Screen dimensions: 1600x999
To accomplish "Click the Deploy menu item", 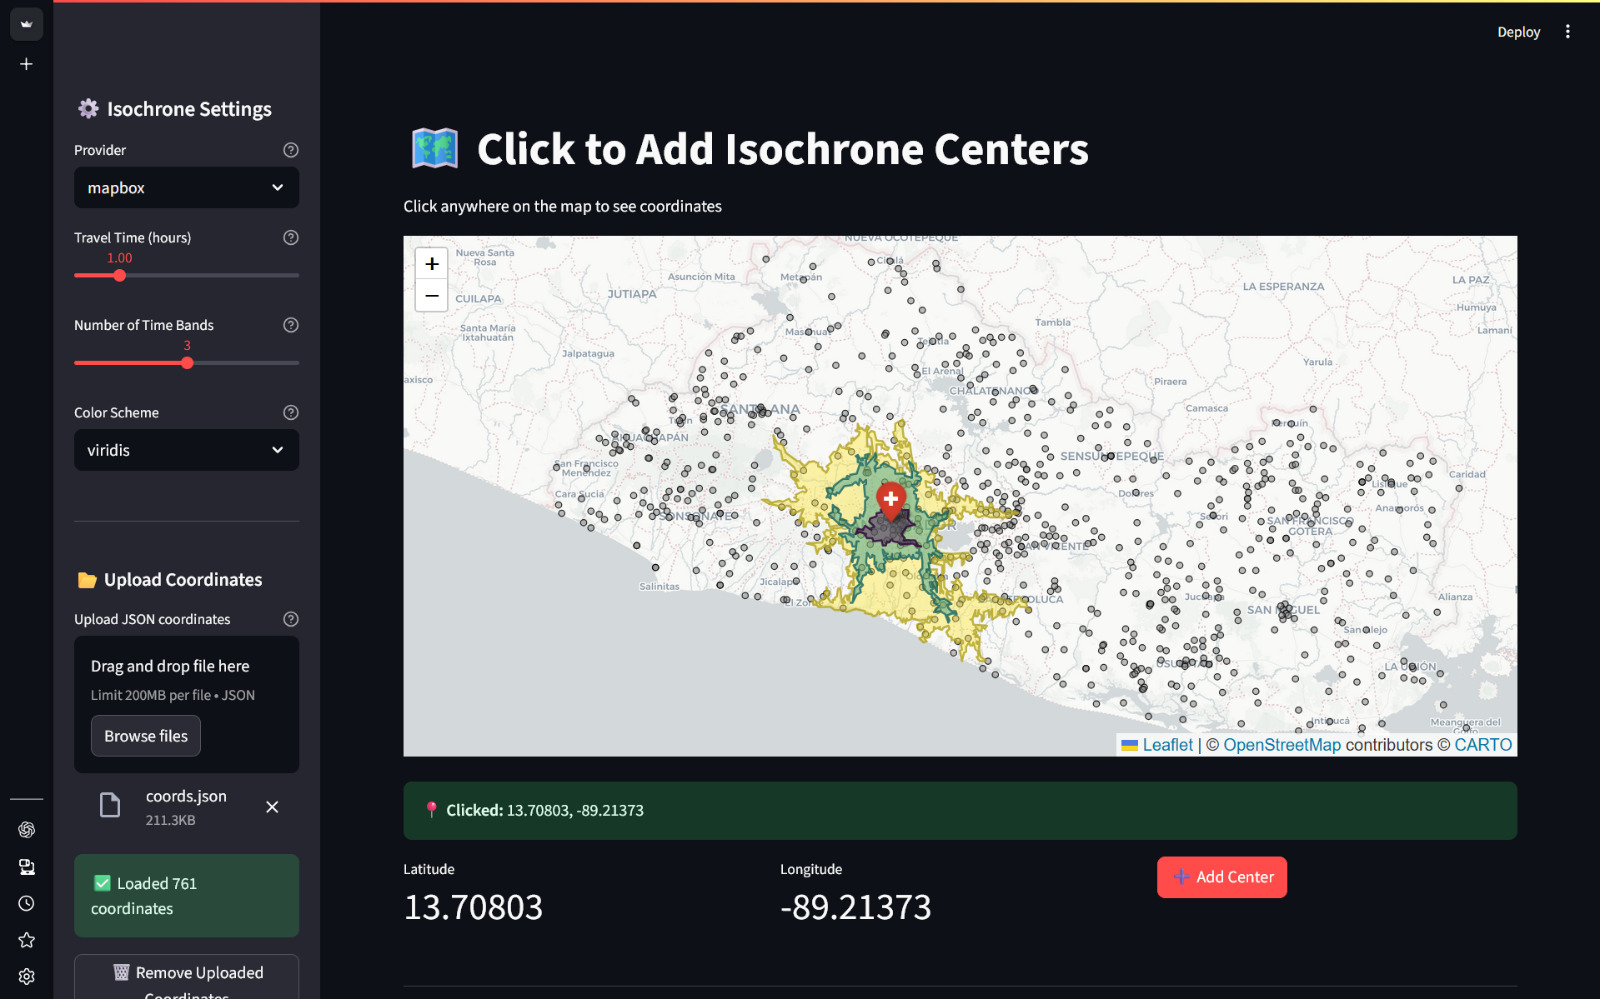I will pos(1518,32).
